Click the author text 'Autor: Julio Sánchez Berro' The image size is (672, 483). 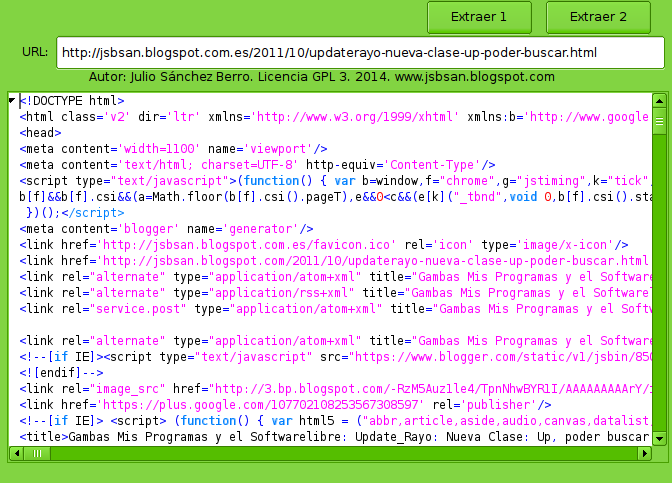(x=171, y=77)
